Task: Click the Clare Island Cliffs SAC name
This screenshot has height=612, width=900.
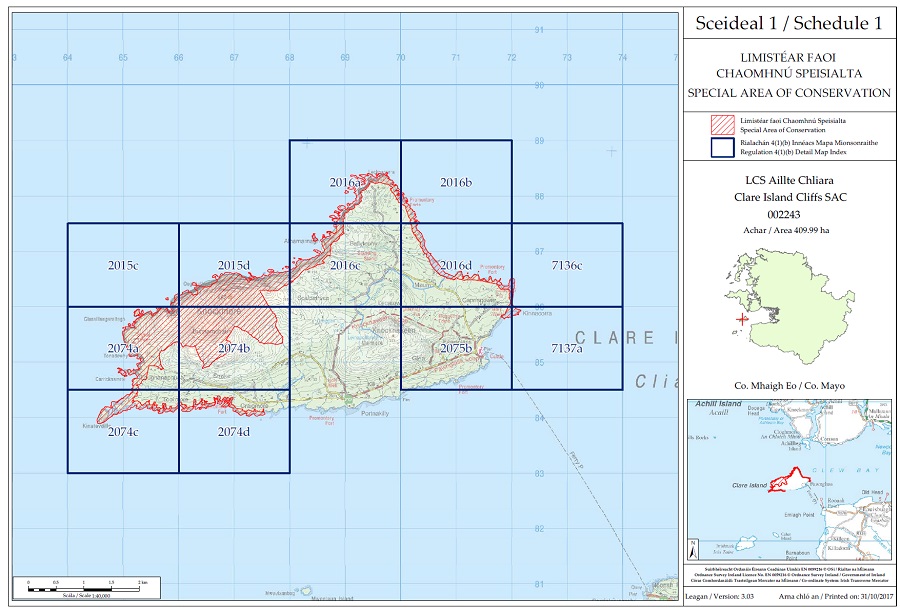Action: click(788, 197)
